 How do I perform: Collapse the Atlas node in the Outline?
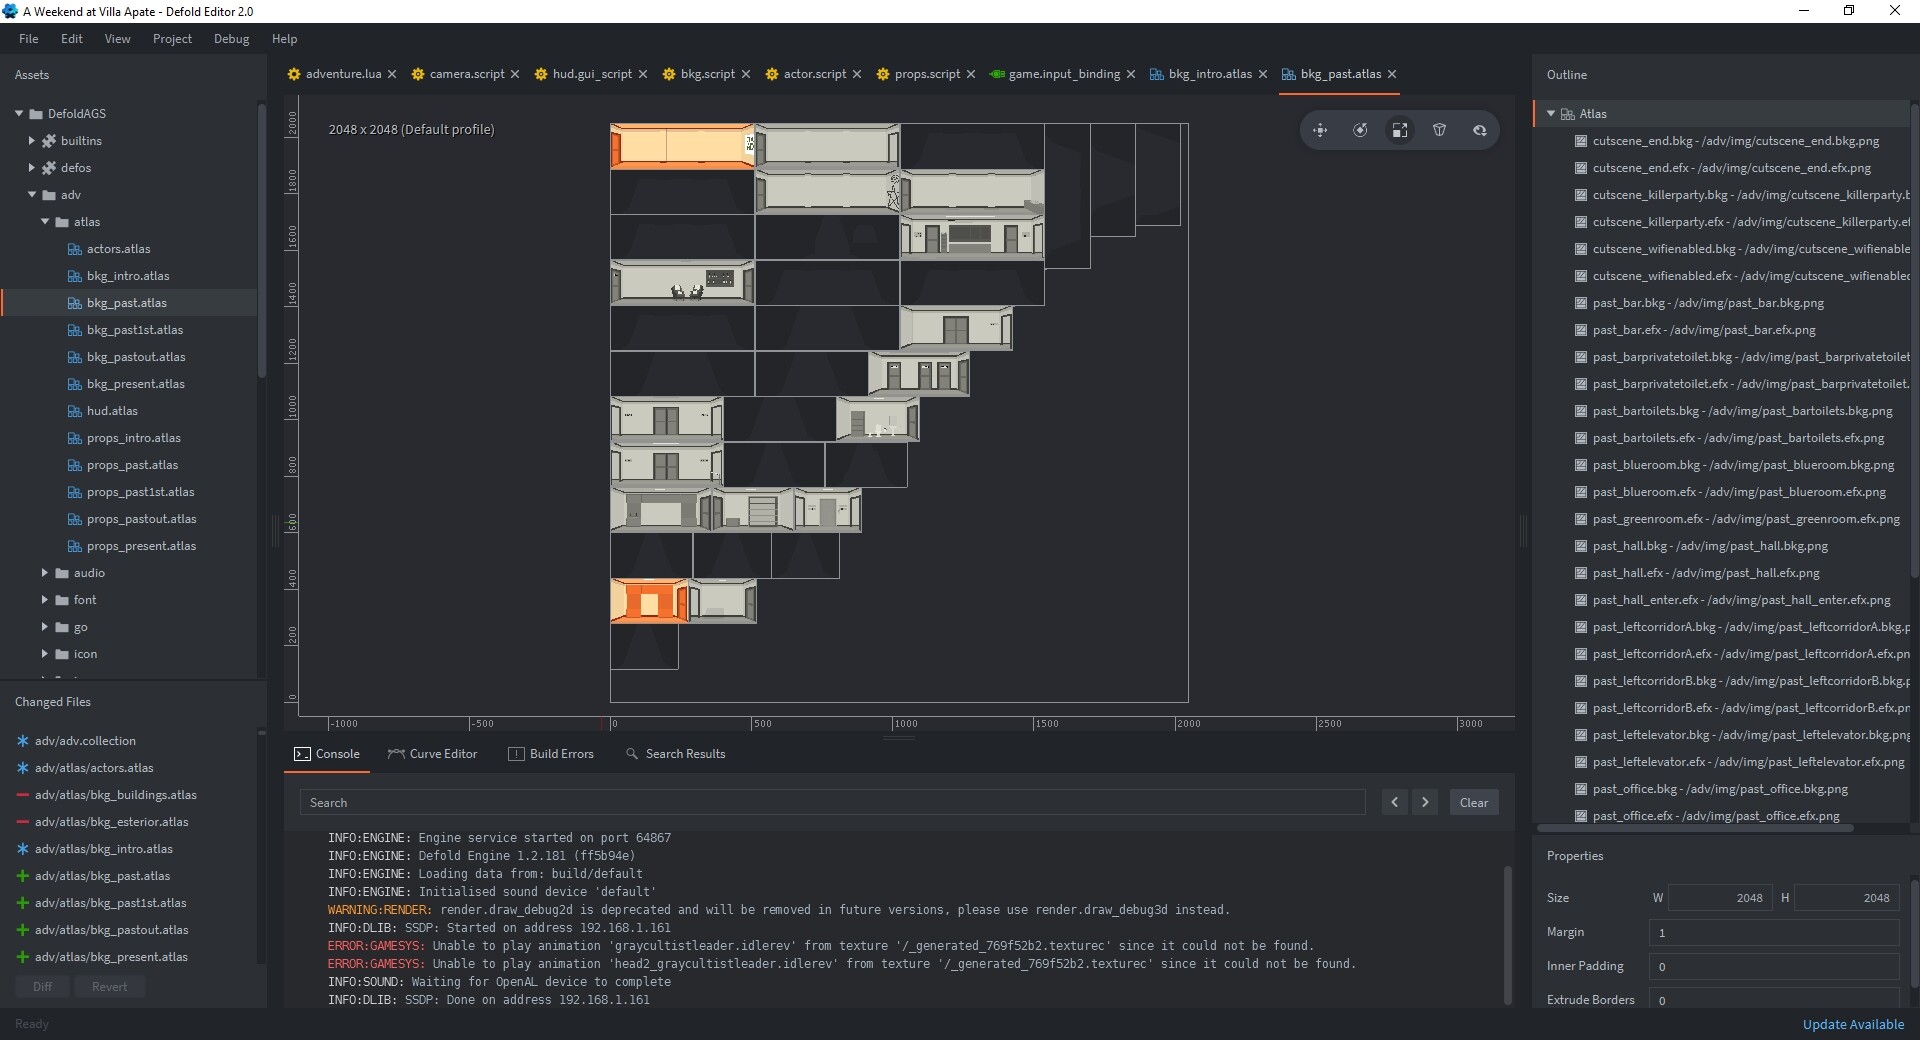point(1551,114)
